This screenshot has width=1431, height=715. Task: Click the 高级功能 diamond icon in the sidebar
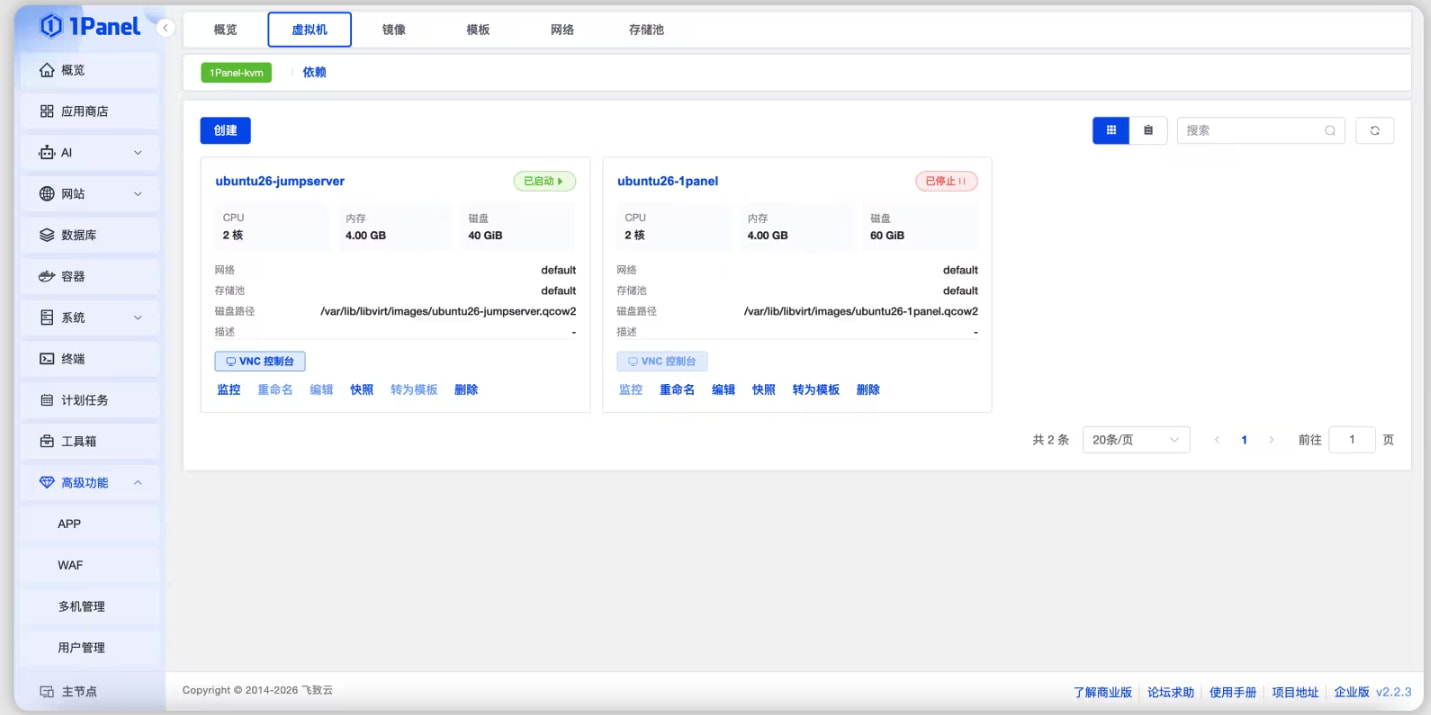(x=47, y=482)
